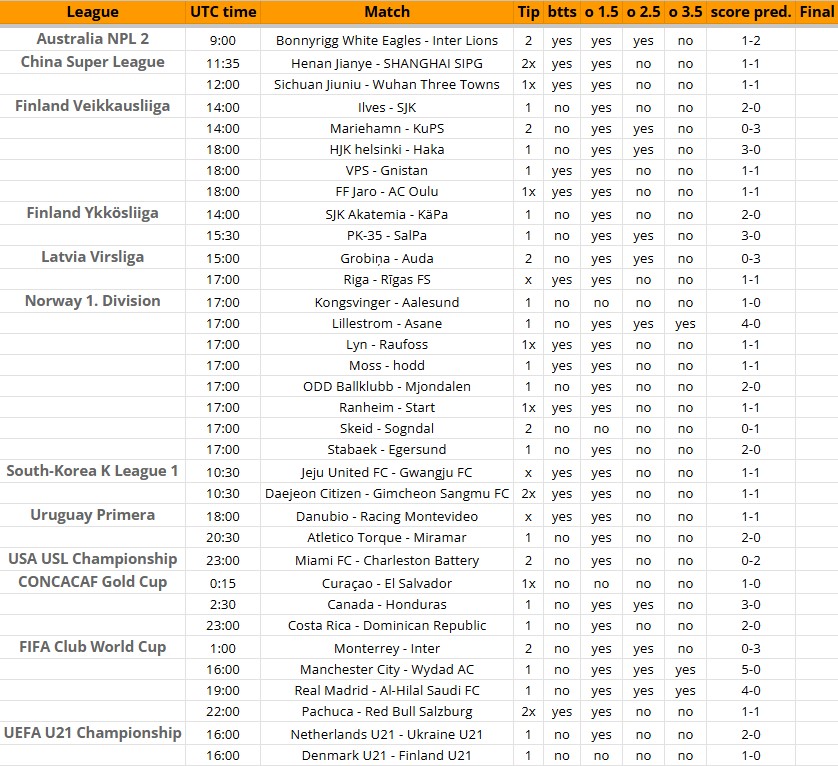Select the Norway 1. Division label
This screenshot has height=766, width=838.
click(x=92, y=301)
